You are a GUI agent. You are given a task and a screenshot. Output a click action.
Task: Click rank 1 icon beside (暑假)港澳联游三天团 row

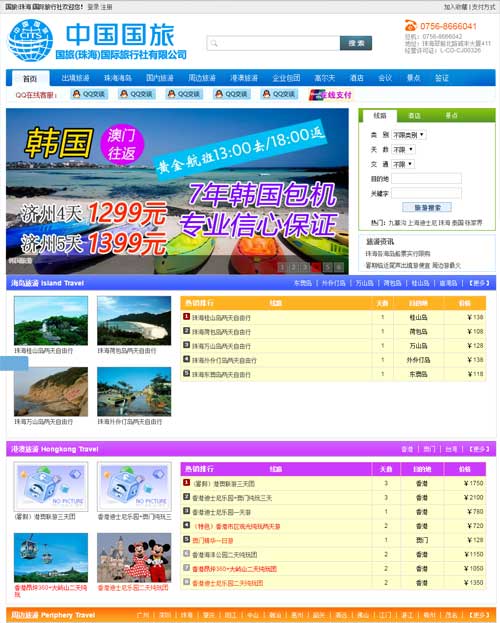pyautogui.click(x=186, y=483)
